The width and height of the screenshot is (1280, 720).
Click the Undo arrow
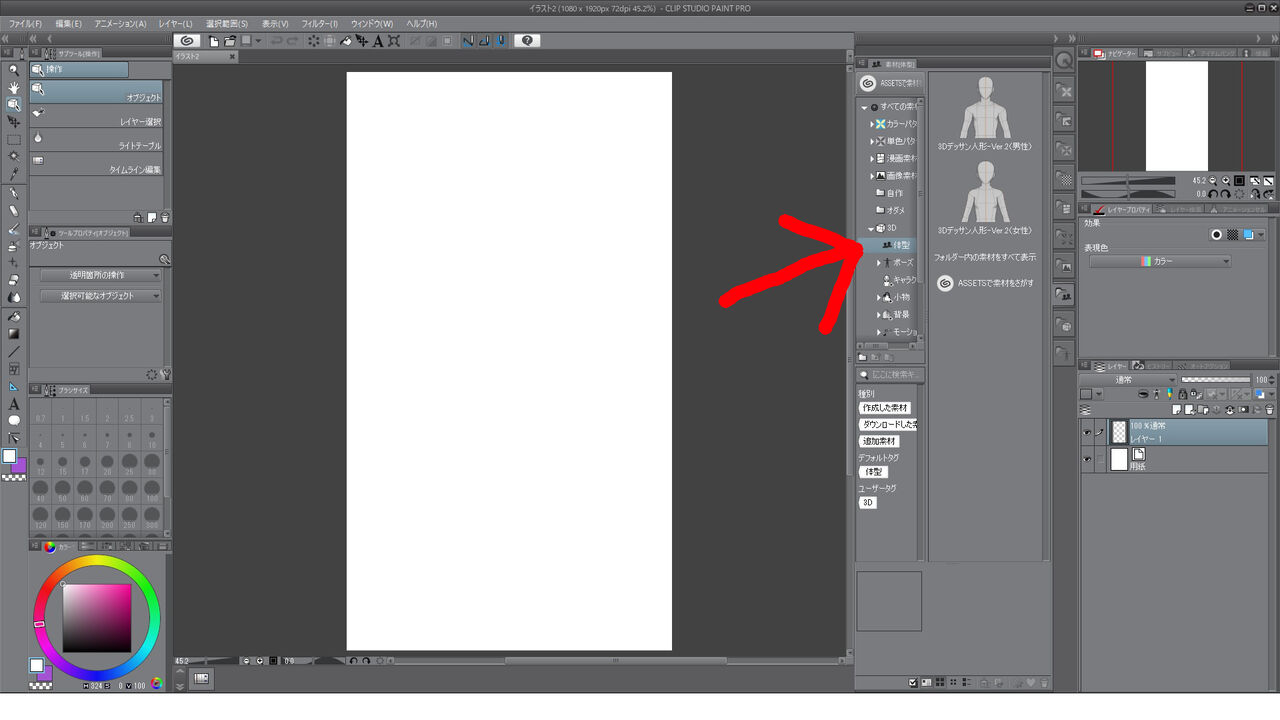(x=277, y=41)
